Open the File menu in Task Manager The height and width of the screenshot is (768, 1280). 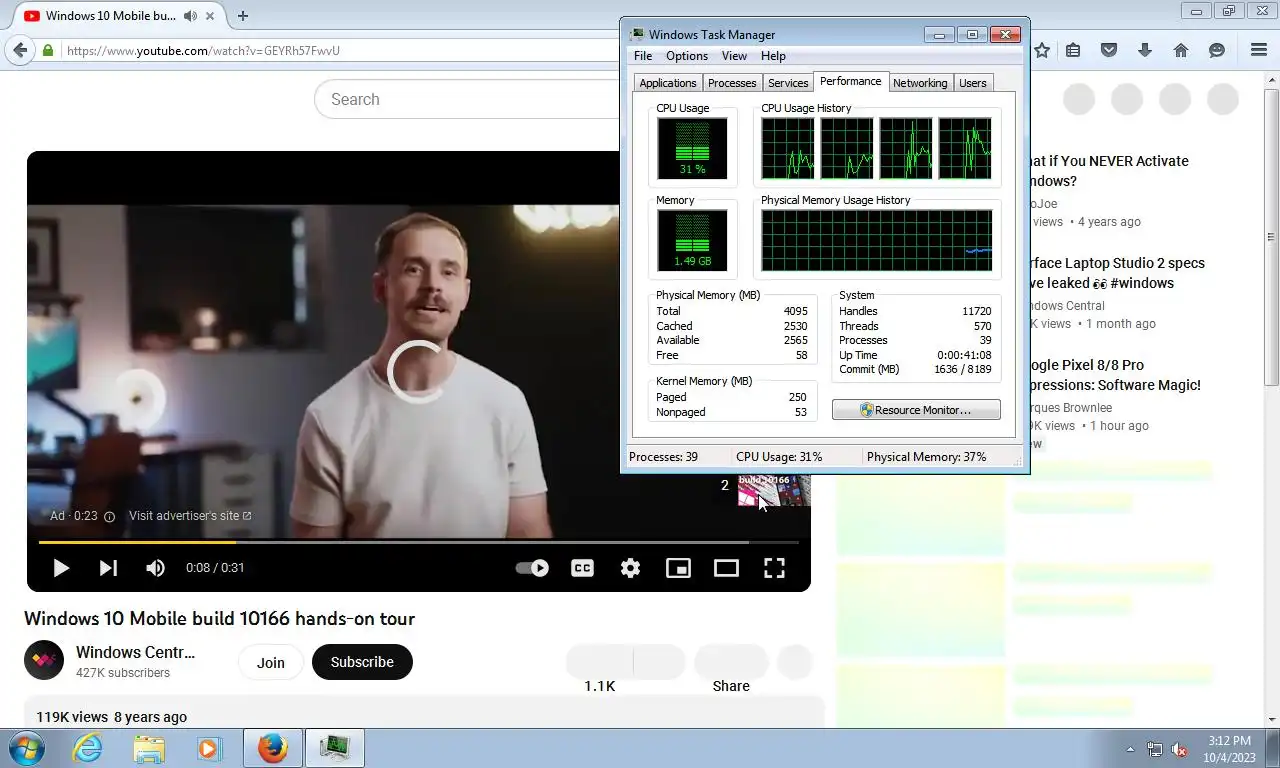(643, 56)
